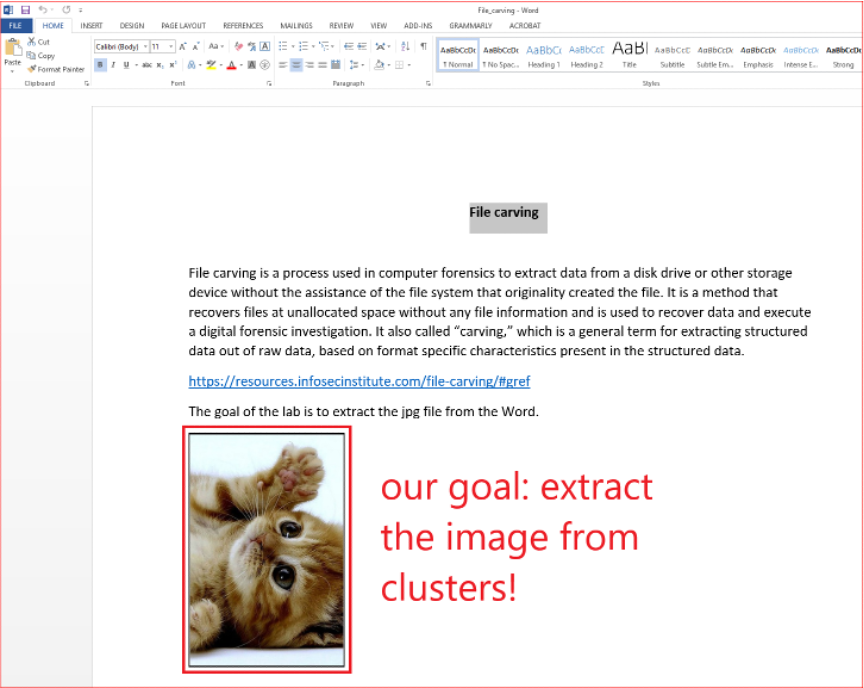
Task: Open the font size dropdown showing 11
Action: pos(171,47)
